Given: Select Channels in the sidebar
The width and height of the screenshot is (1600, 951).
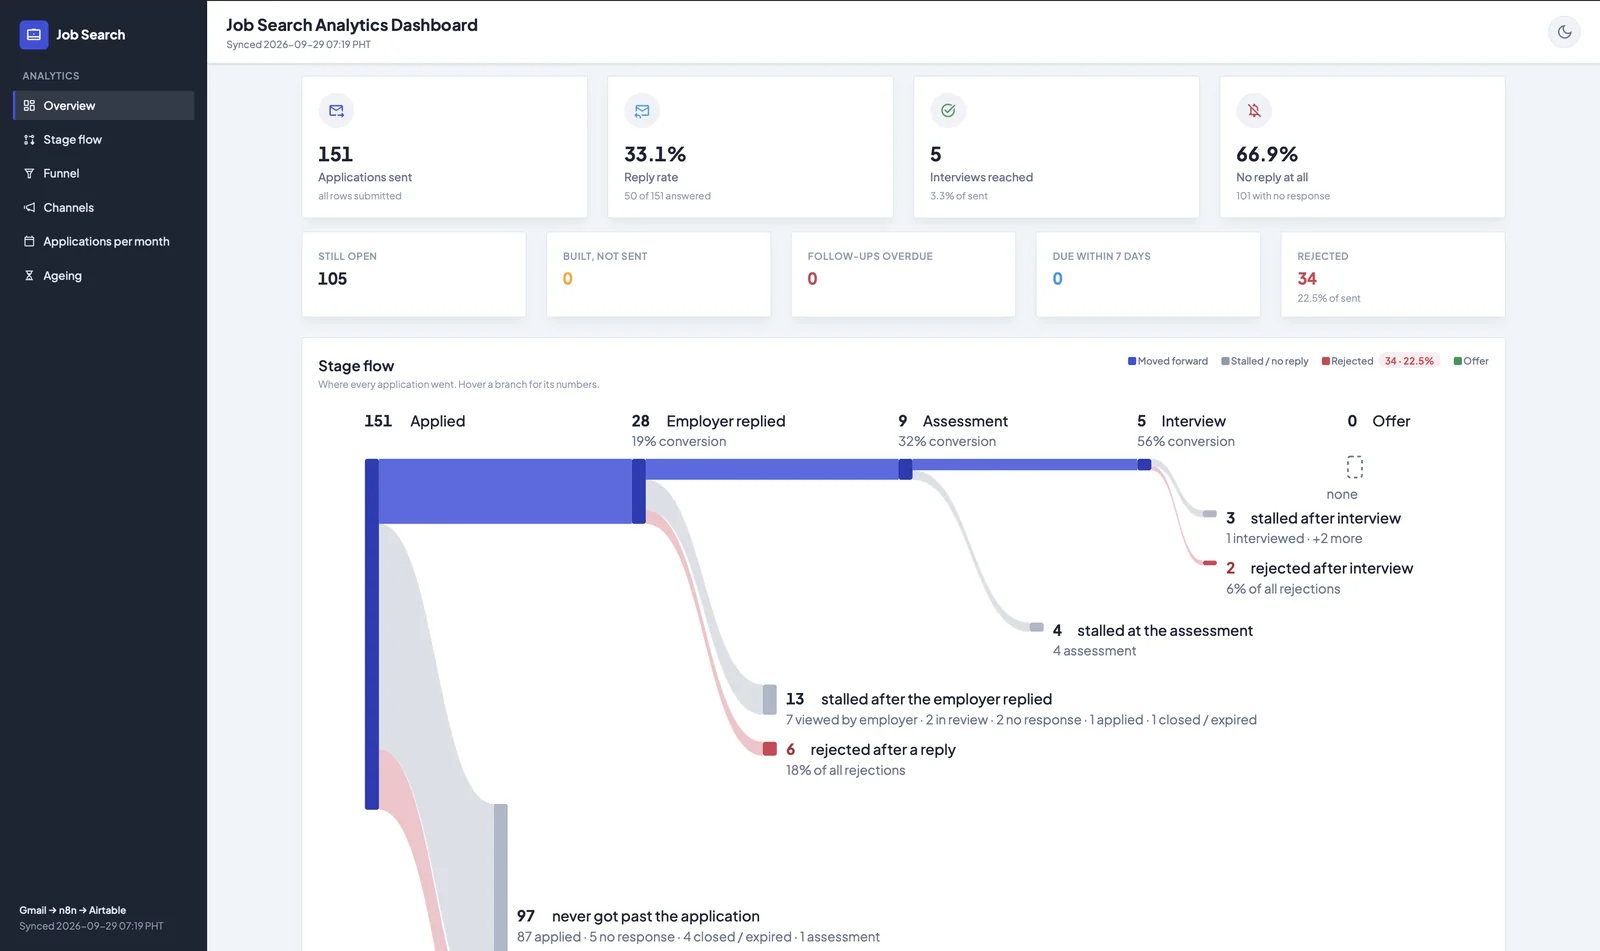Looking at the screenshot, I should 104,208.
